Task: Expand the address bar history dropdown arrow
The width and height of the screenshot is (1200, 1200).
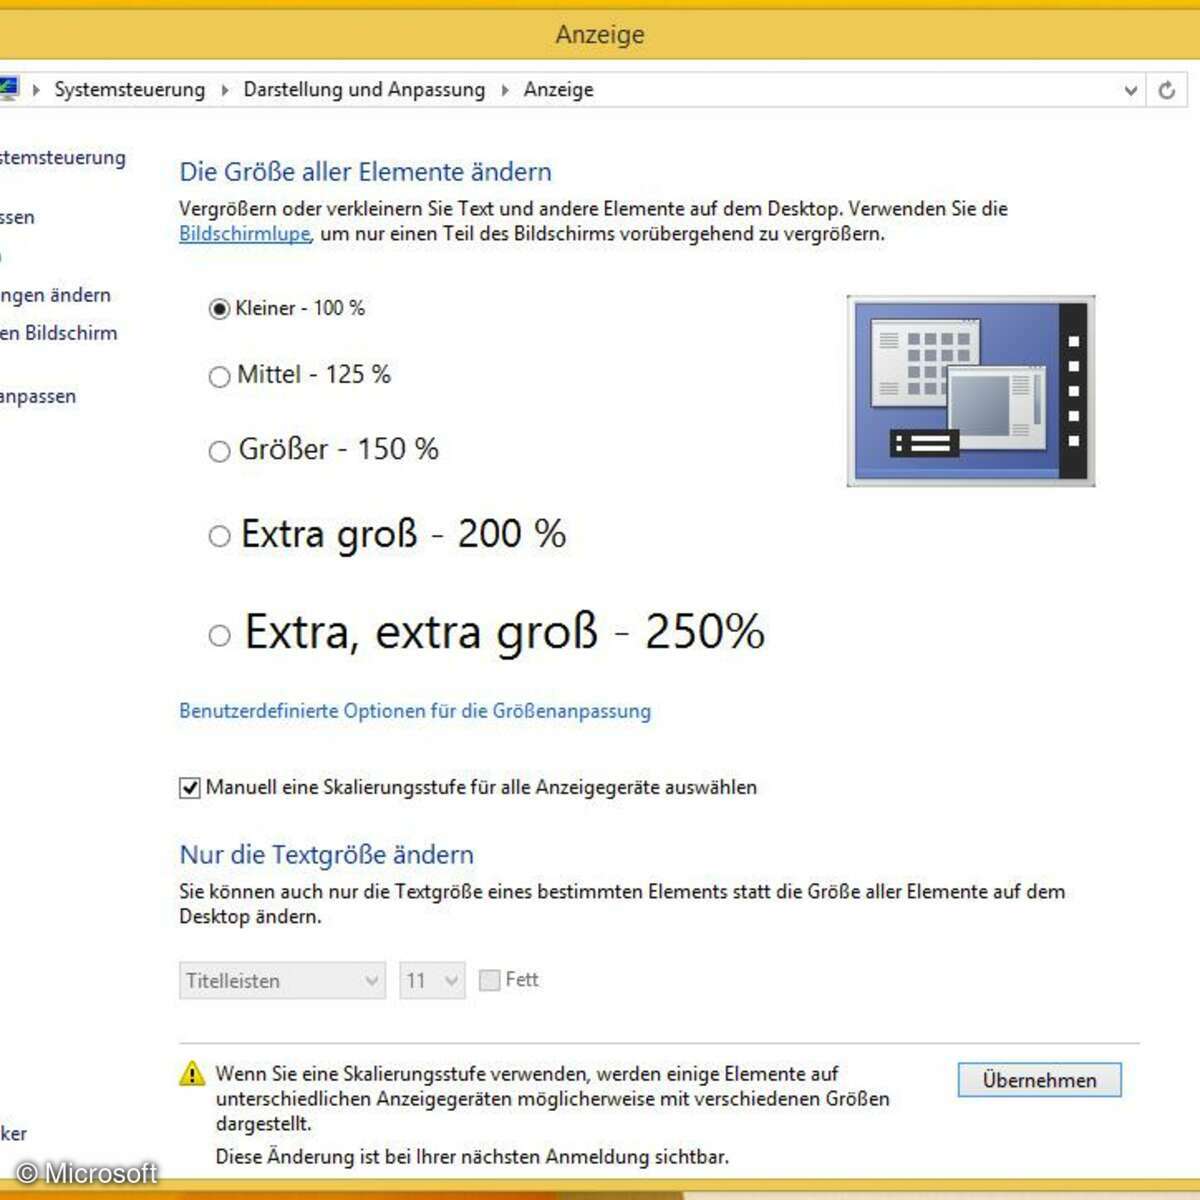Action: tap(1130, 90)
